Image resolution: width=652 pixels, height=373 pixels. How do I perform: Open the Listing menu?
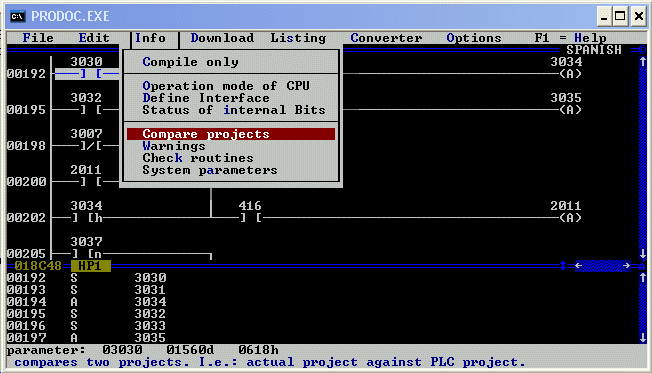coord(298,38)
